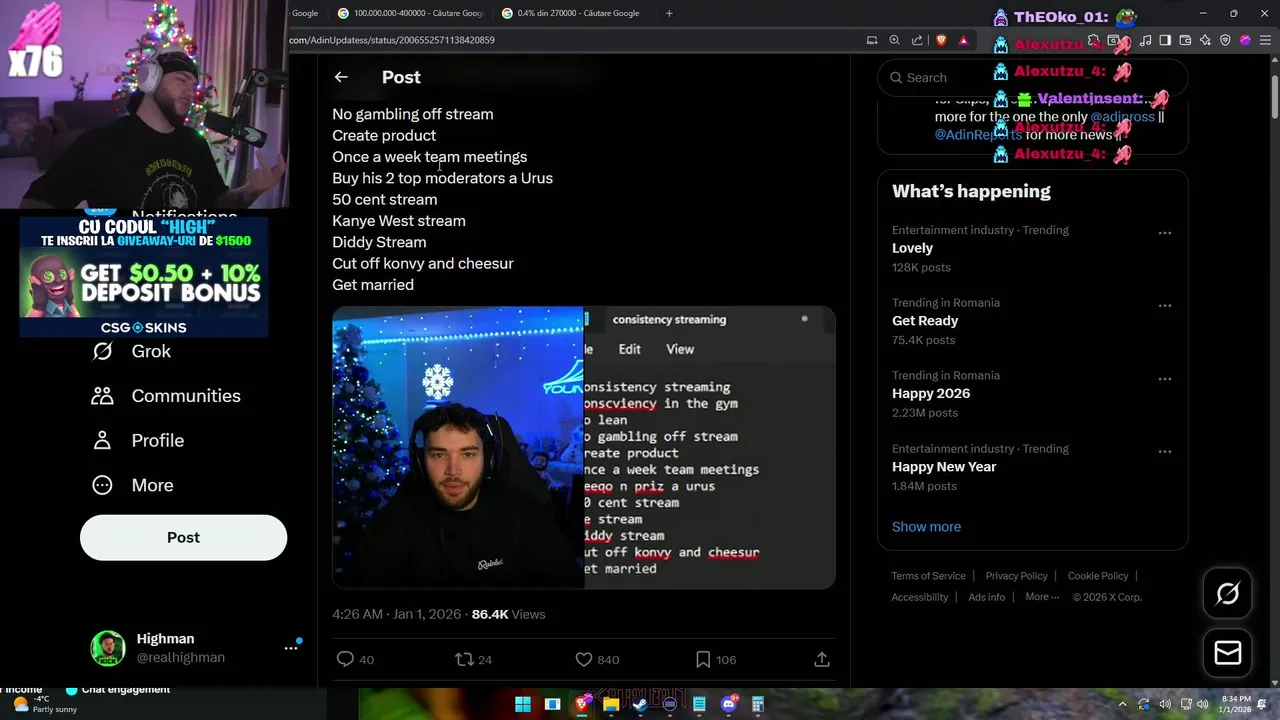Open the browser profile avatar
Image resolution: width=1280 pixels, height=720 pixels.
pos(1245,40)
